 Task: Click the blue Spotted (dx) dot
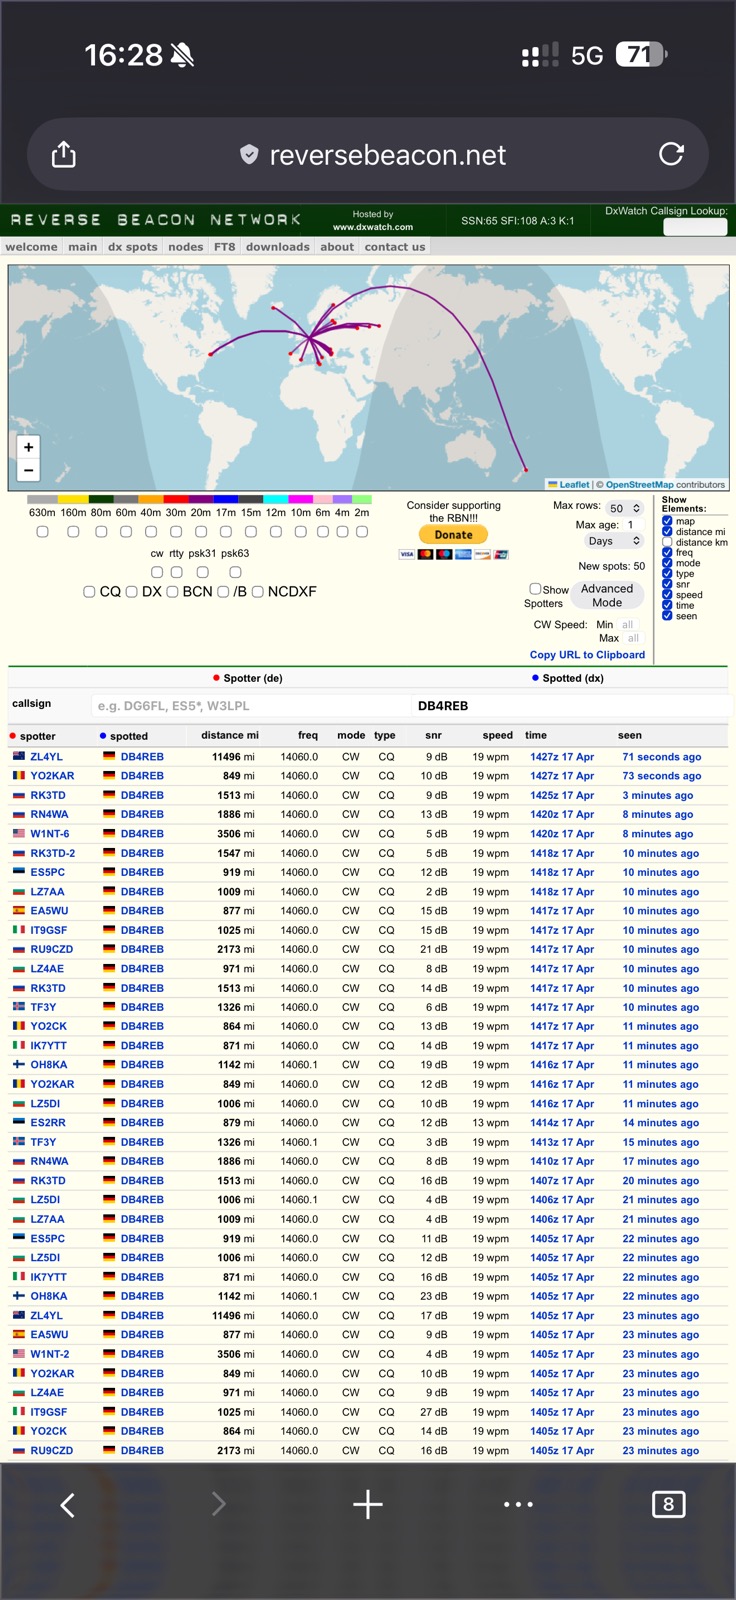tap(535, 678)
